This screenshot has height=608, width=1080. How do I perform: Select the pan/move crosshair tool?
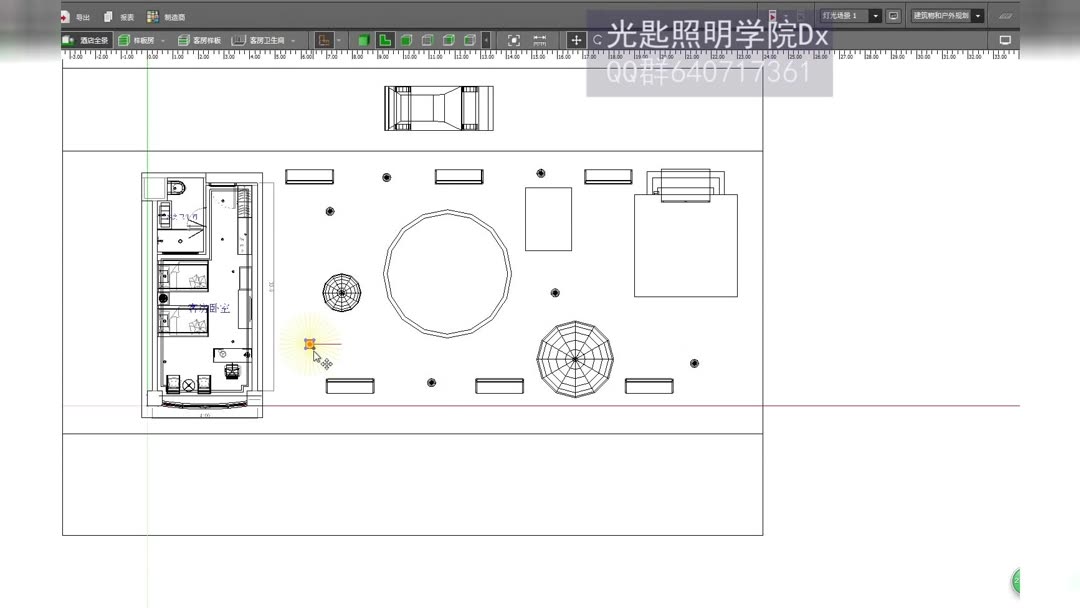click(x=576, y=40)
